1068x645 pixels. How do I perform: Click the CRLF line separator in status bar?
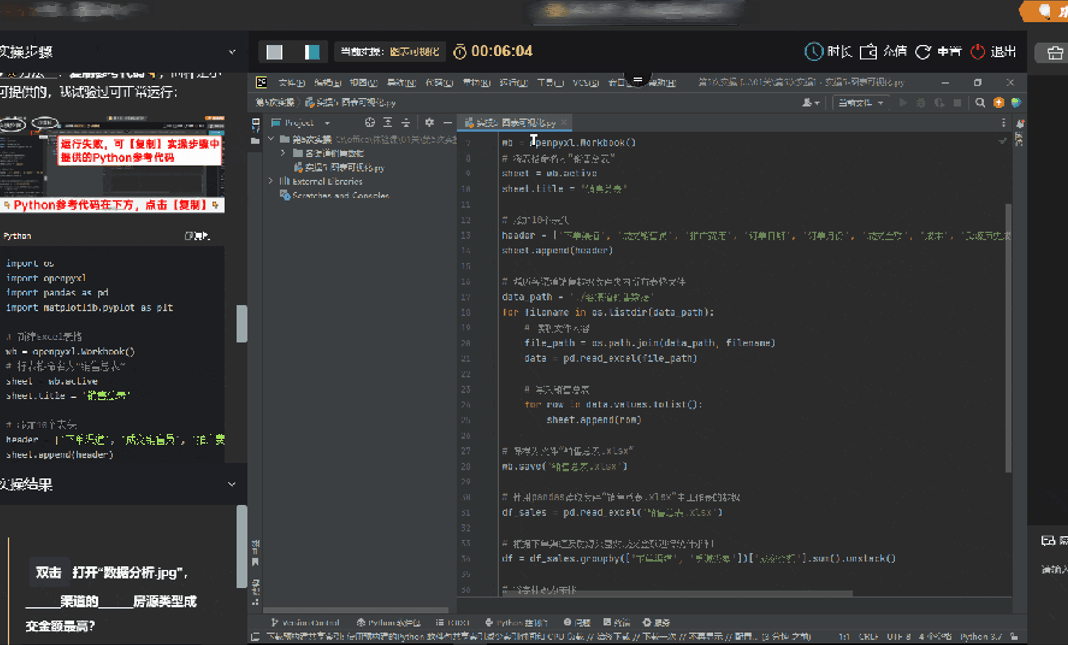[x=868, y=637]
